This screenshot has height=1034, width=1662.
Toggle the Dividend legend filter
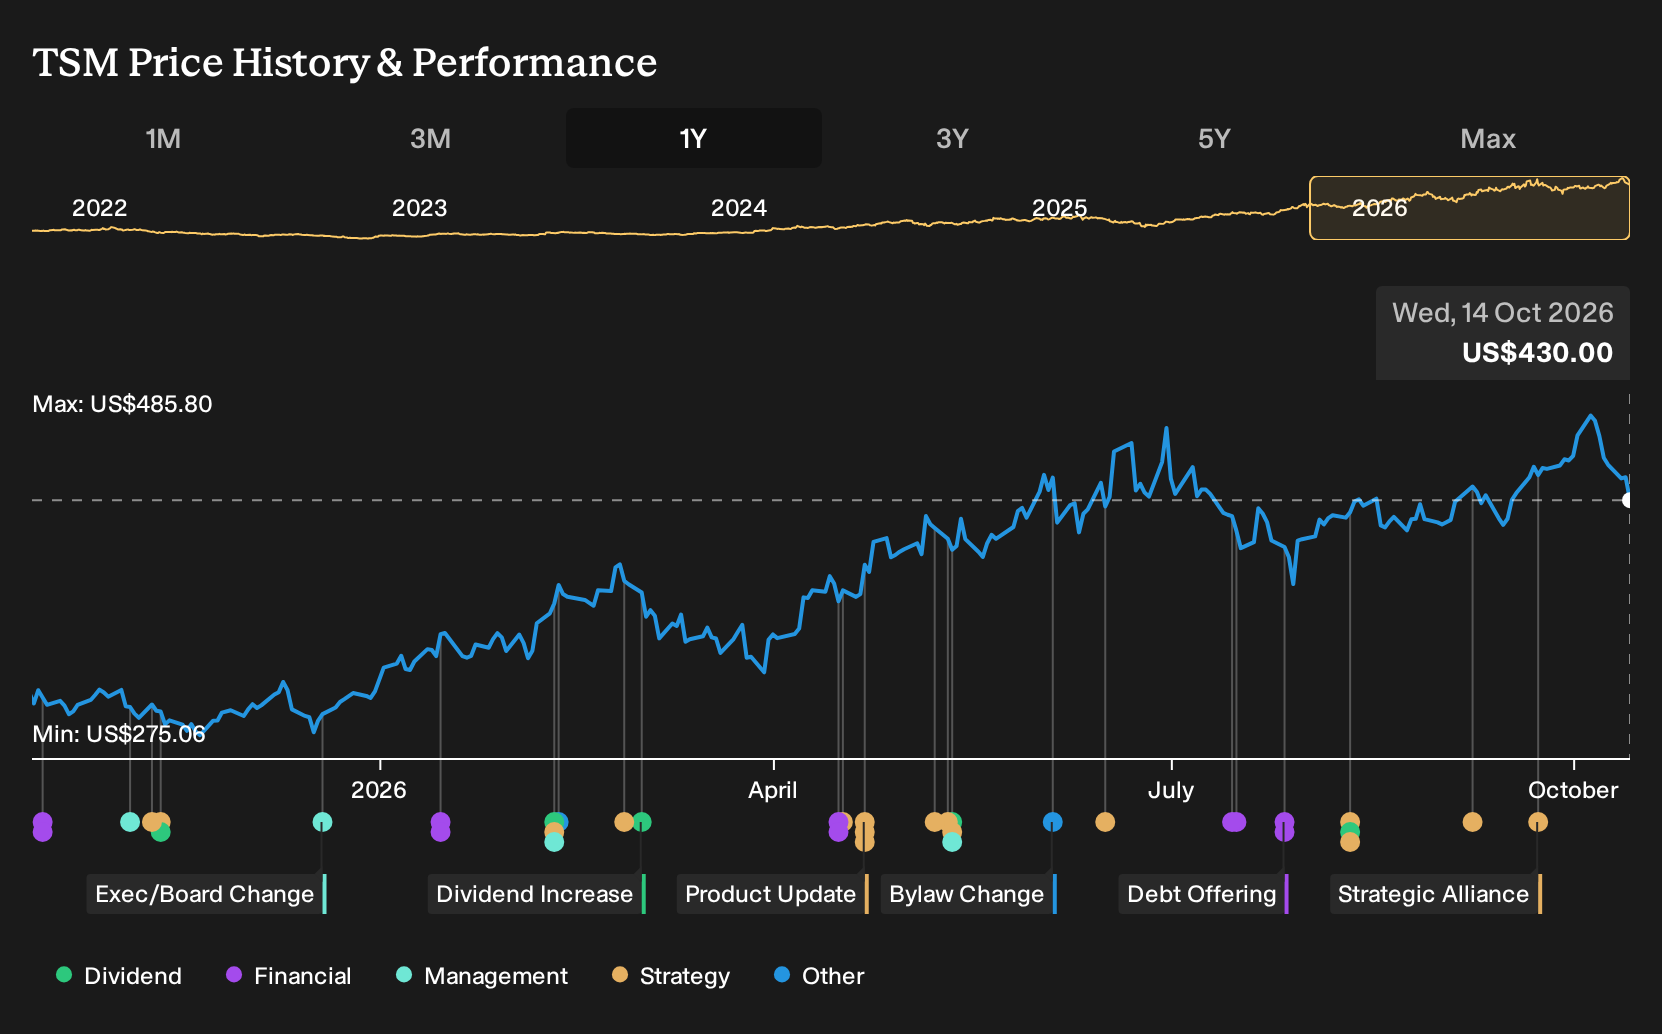[x=119, y=976]
